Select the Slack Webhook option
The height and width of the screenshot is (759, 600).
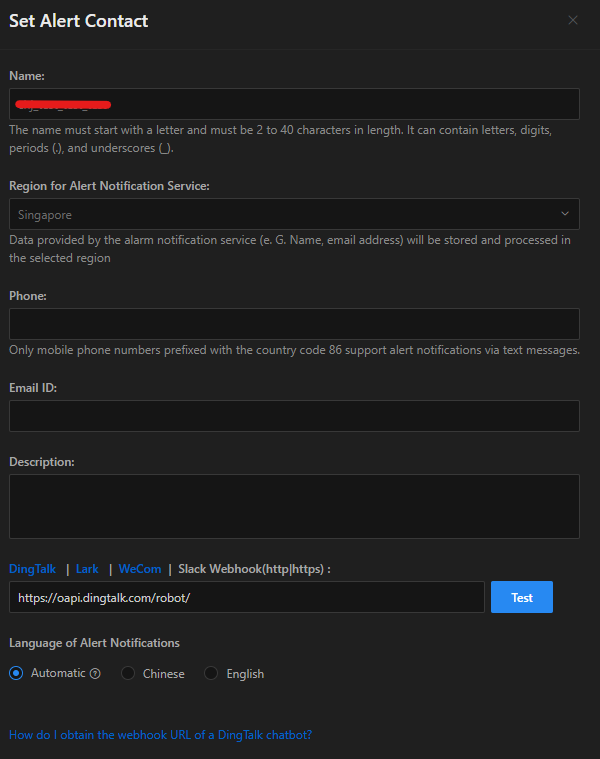click(254, 569)
